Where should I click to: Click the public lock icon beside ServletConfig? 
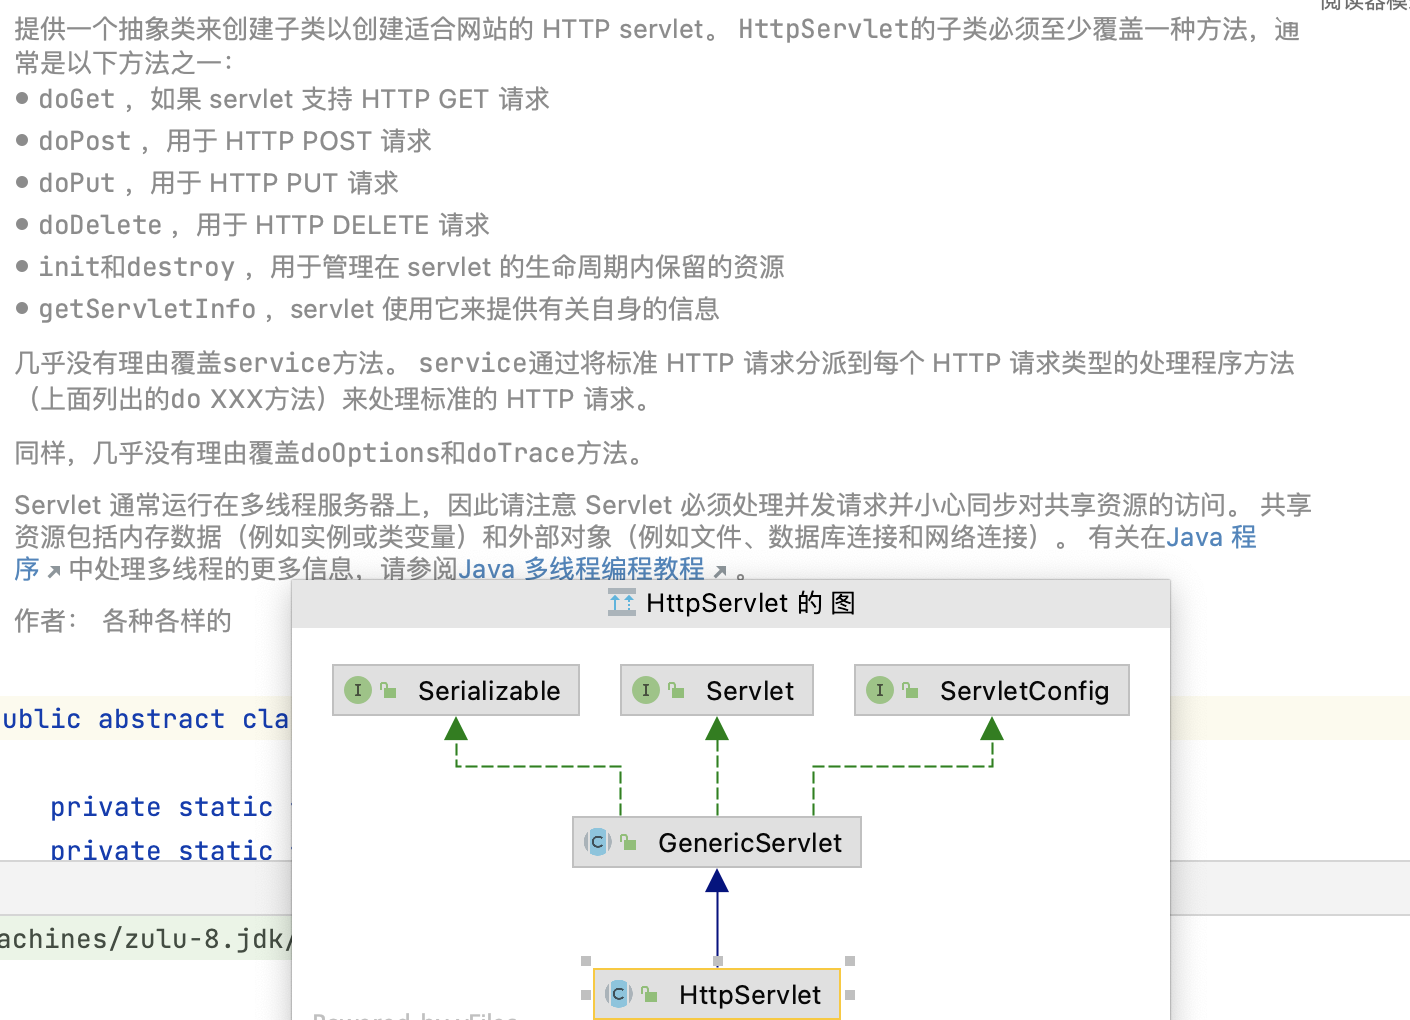[910, 691]
